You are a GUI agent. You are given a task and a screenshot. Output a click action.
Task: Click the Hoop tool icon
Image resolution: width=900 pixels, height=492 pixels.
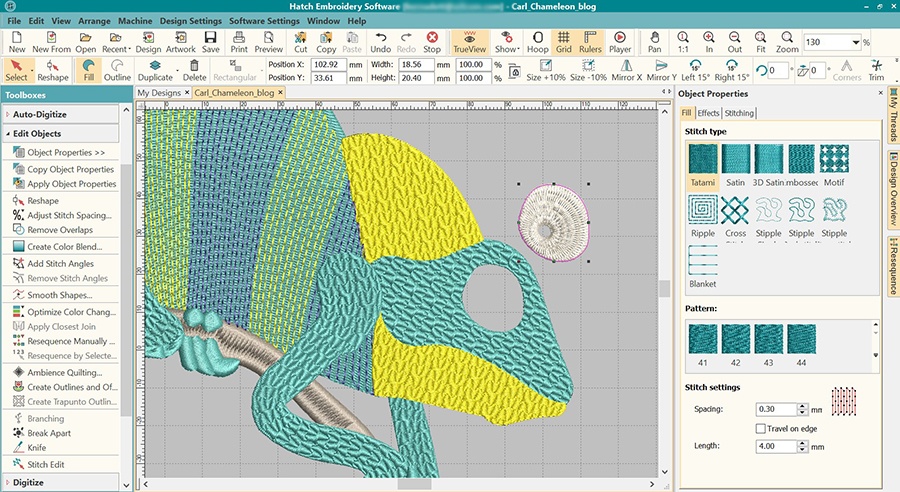coord(538,41)
